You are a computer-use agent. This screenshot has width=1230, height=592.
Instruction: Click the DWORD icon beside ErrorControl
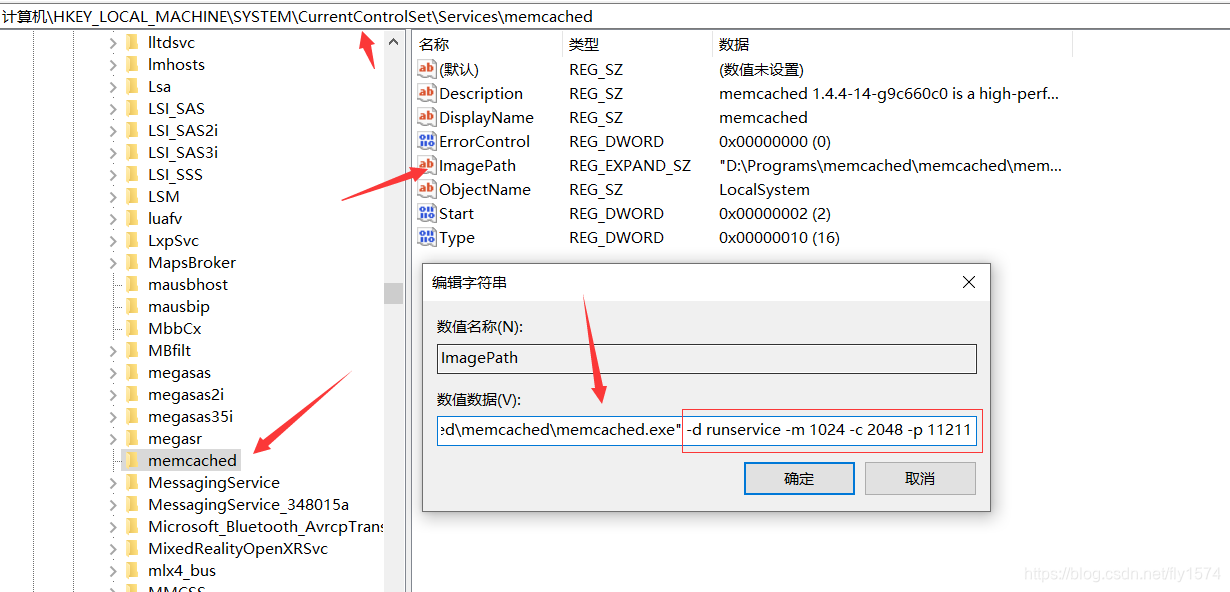pyautogui.click(x=427, y=141)
